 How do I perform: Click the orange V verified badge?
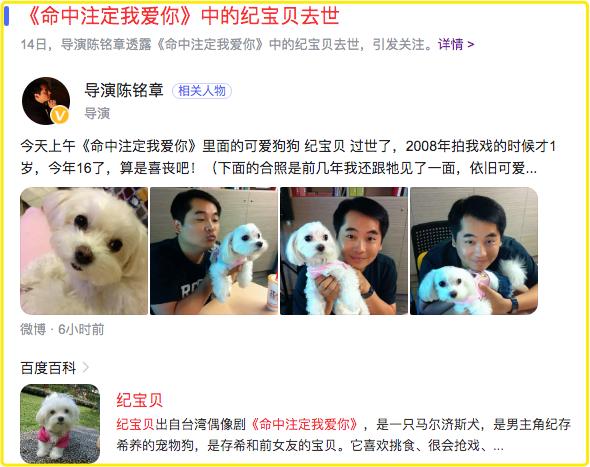(x=60, y=115)
